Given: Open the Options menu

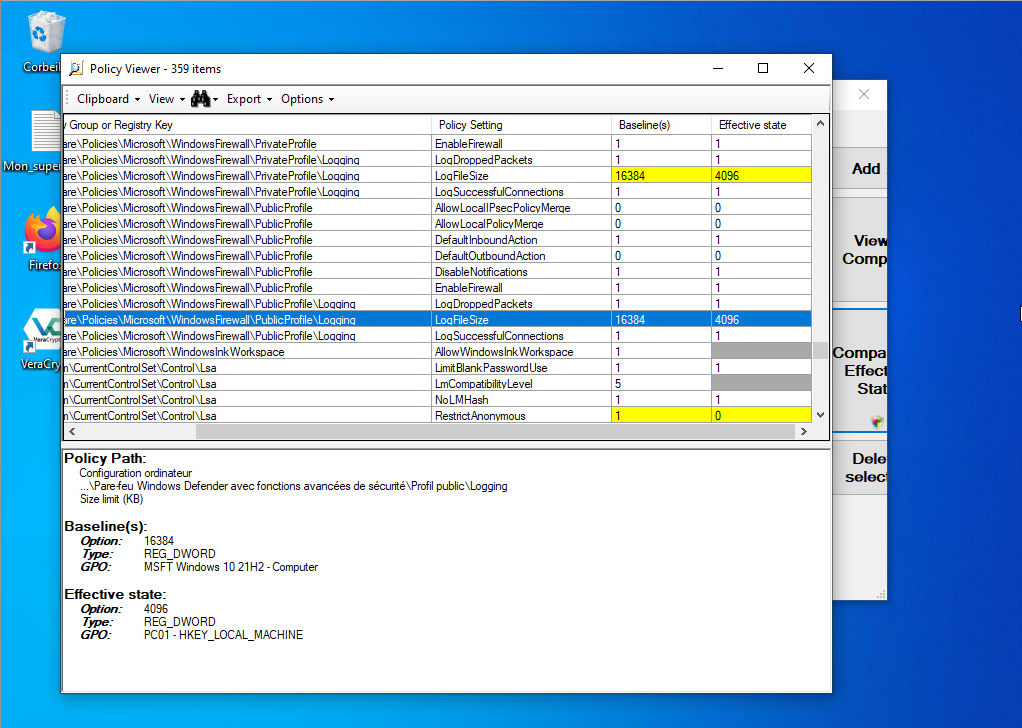Looking at the screenshot, I should click(307, 99).
